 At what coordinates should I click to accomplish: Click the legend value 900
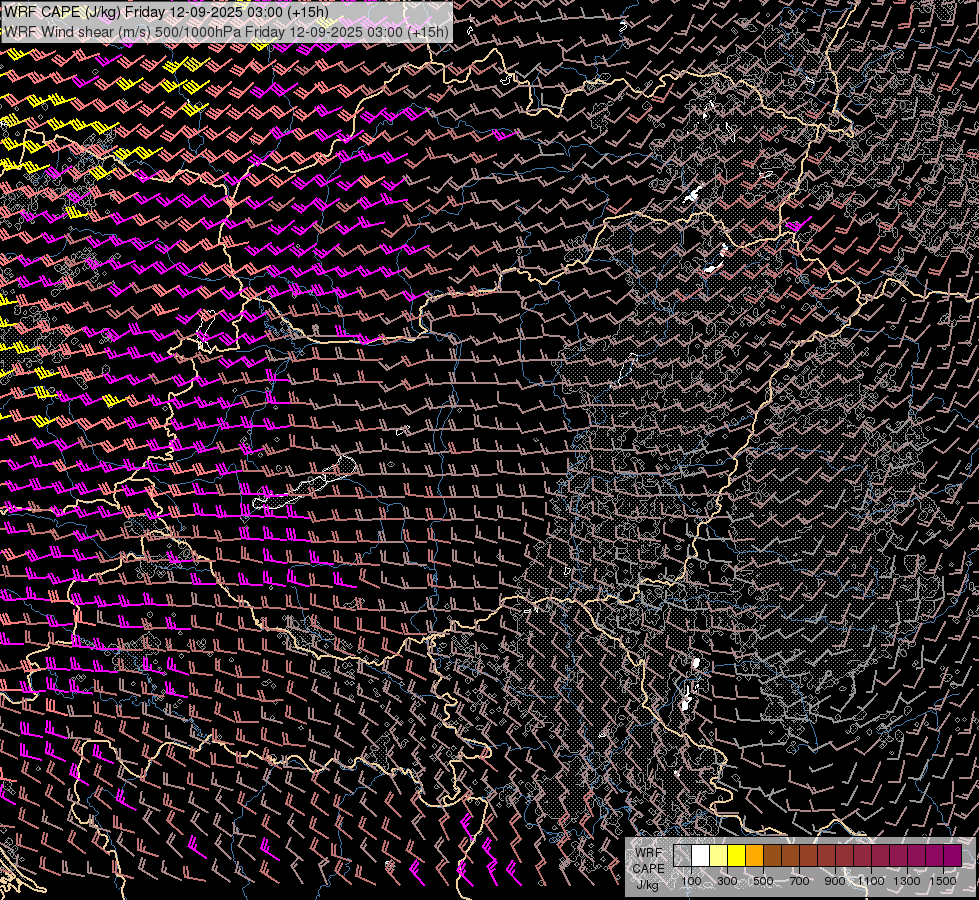(835, 881)
